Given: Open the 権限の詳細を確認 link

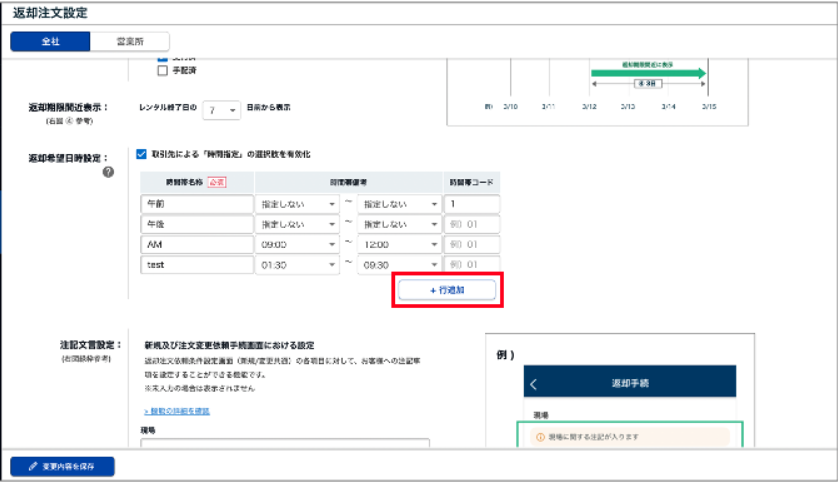Looking at the screenshot, I should click(176, 411).
